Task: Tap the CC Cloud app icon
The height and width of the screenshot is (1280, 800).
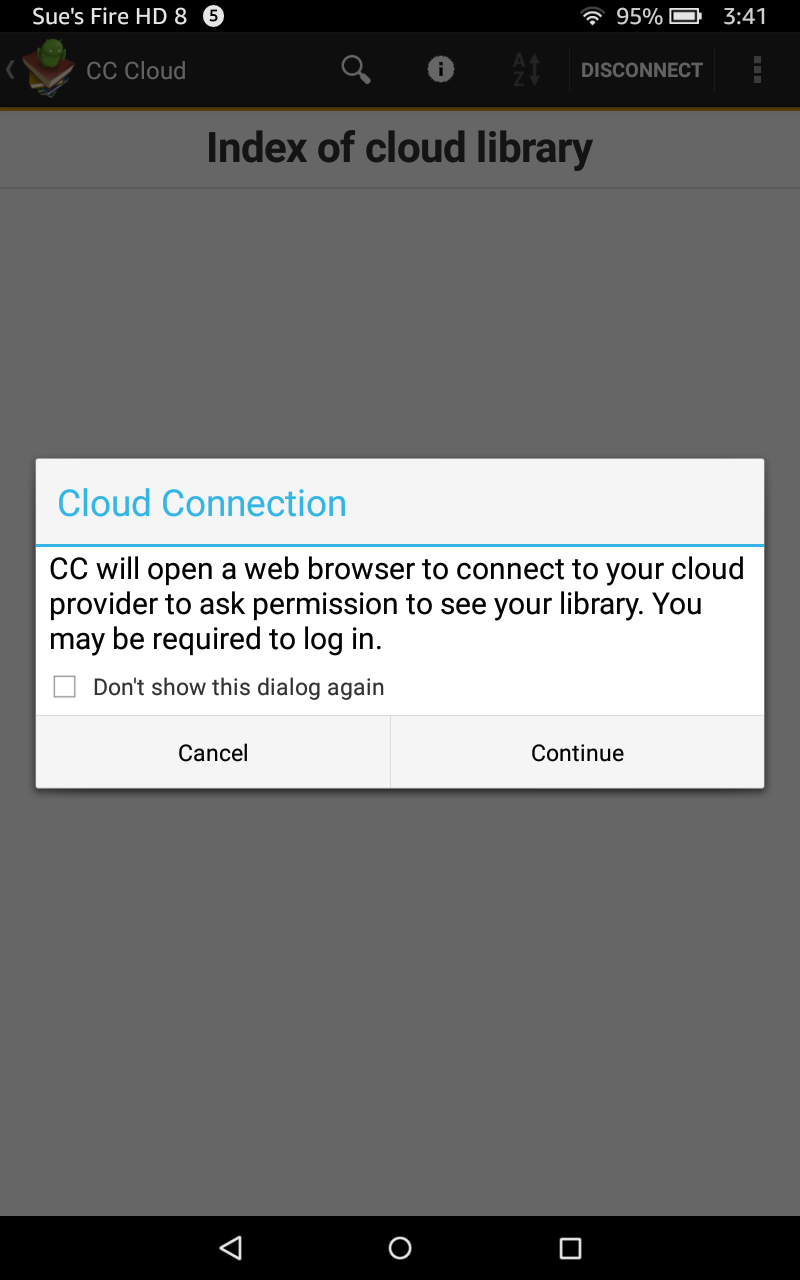Action: (x=48, y=69)
